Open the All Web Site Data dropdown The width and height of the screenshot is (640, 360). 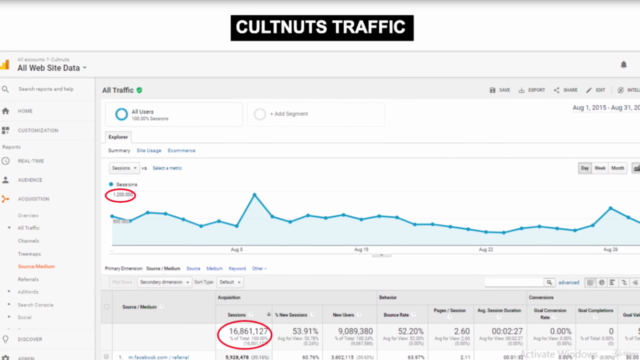pos(52,68)
